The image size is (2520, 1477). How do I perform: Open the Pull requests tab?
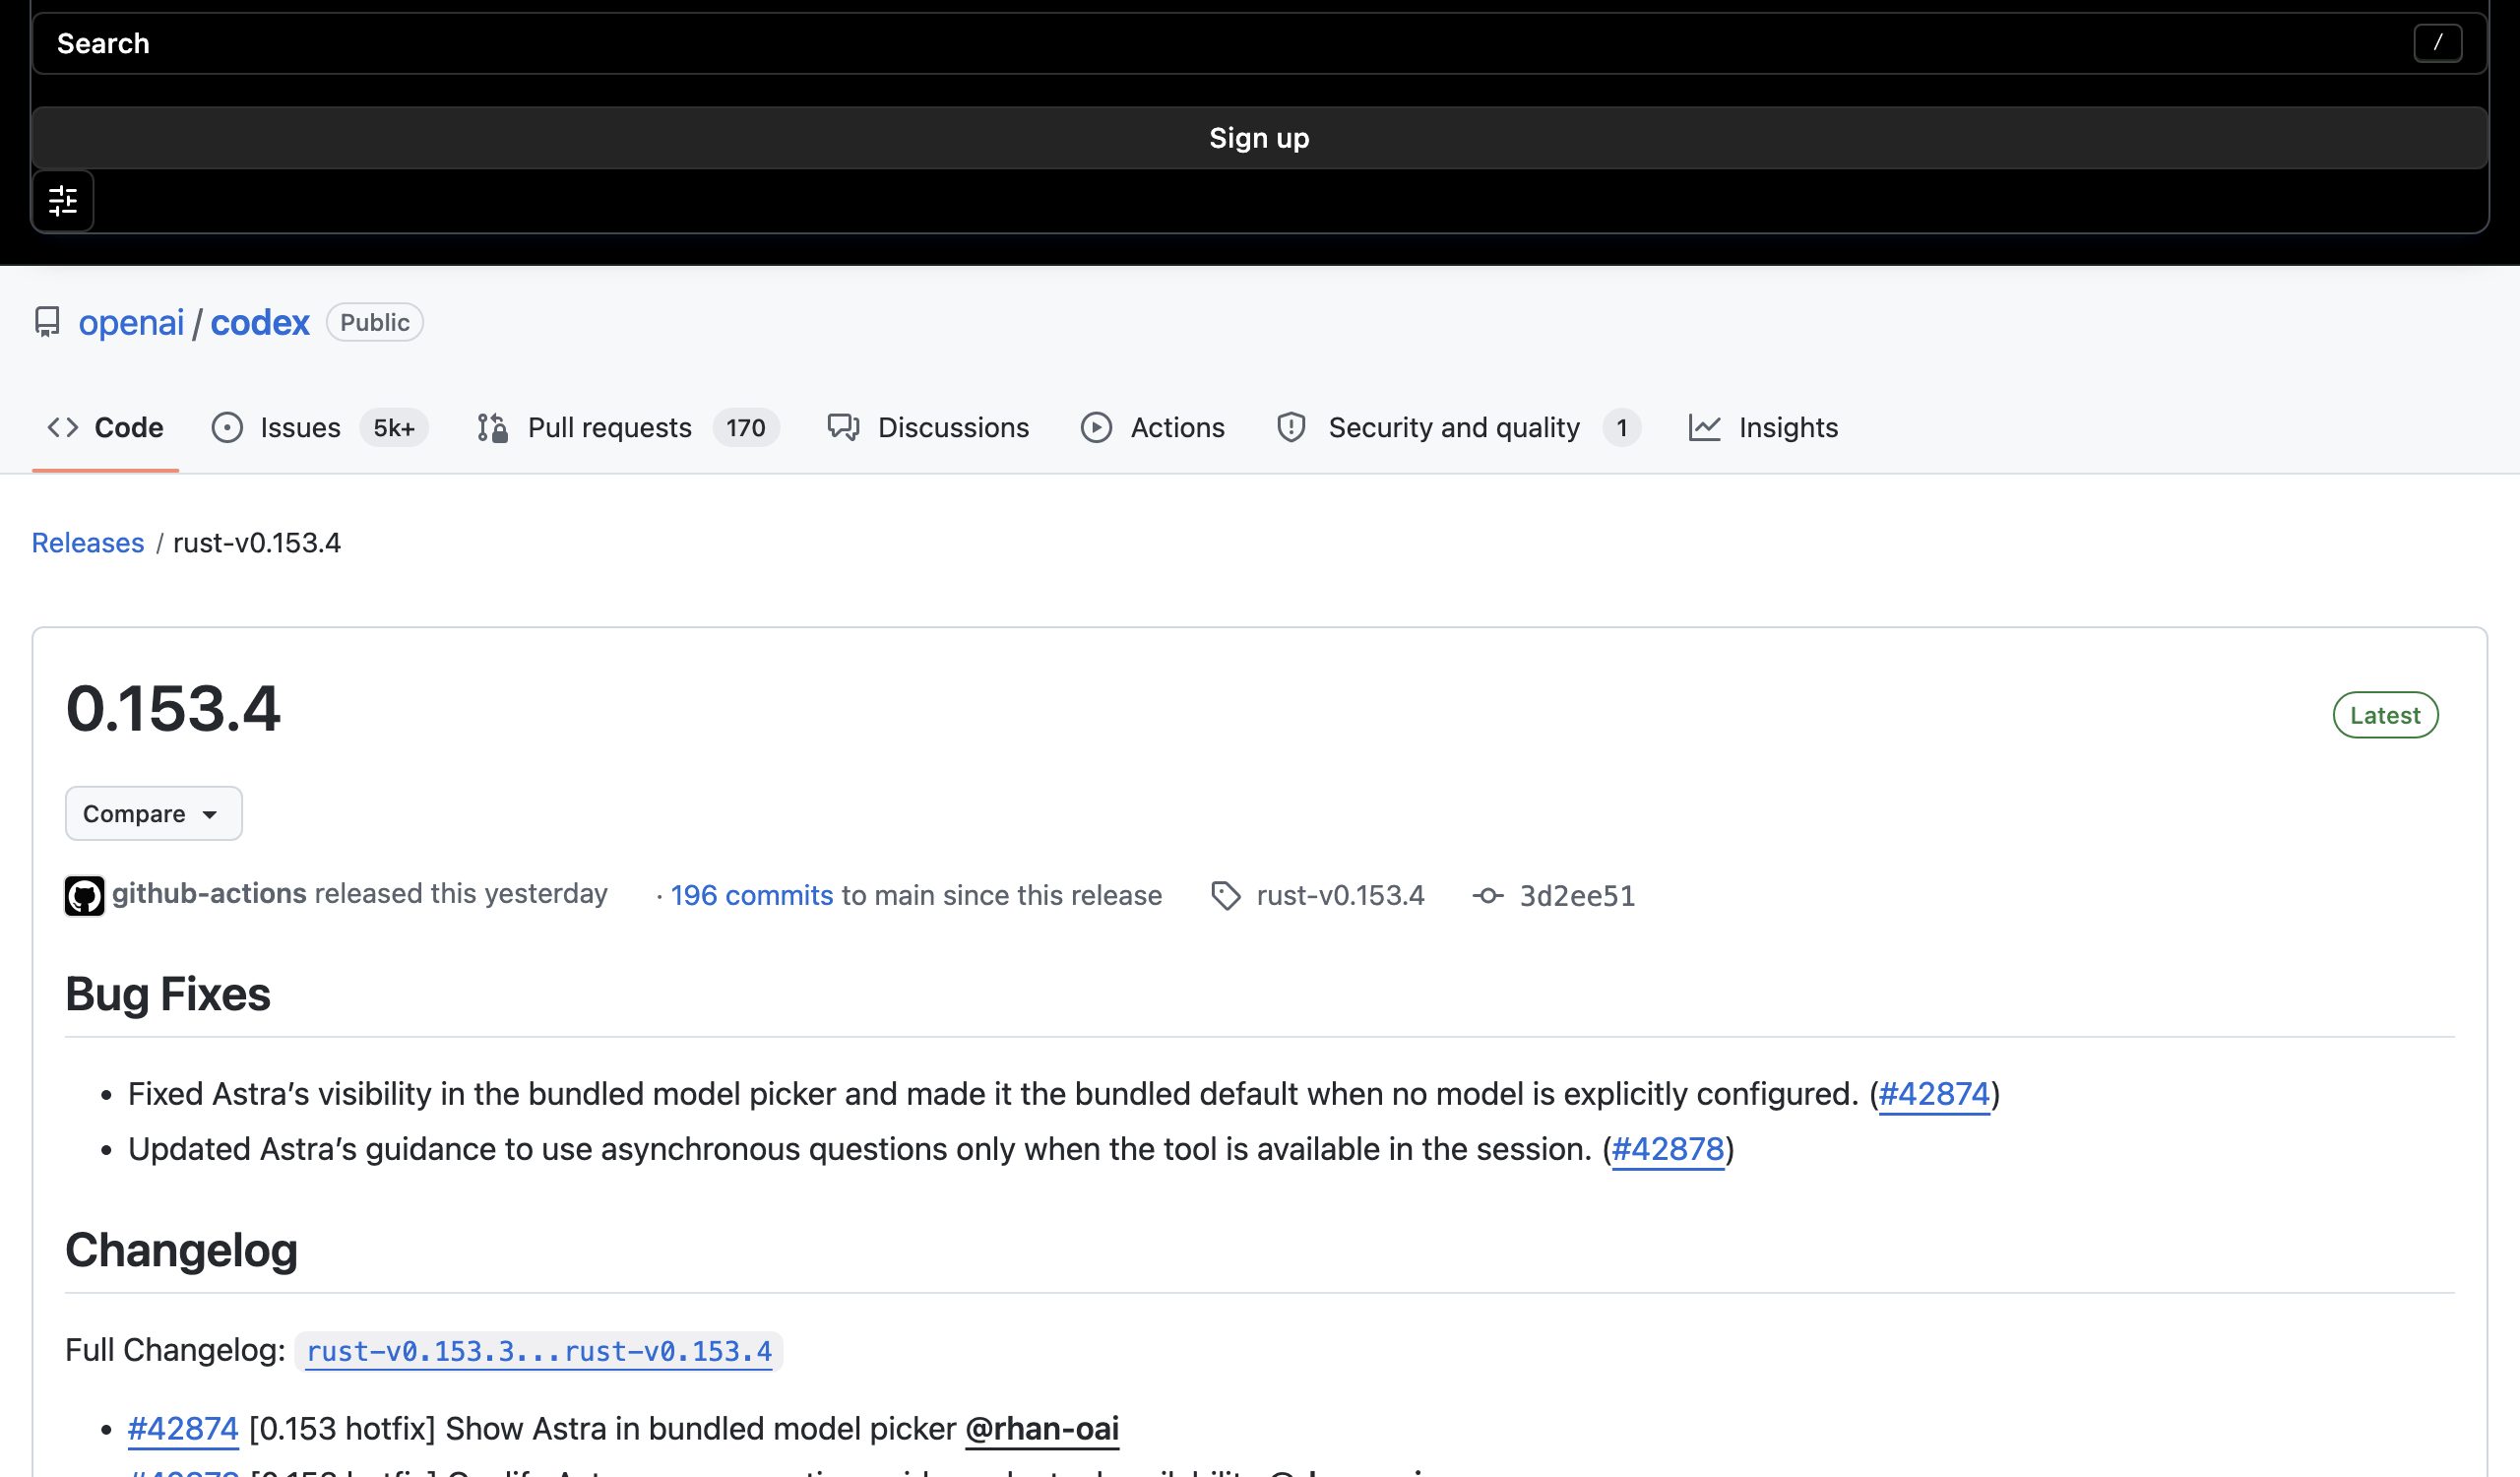point(628,428)
